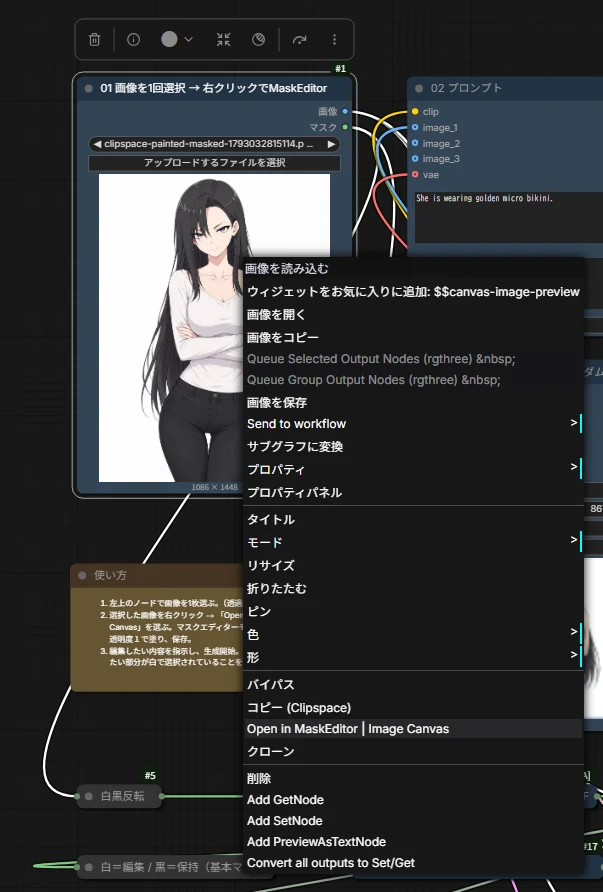603x892 pixels.
Task: Select next image with right arrow
Action: coord(331,144)
